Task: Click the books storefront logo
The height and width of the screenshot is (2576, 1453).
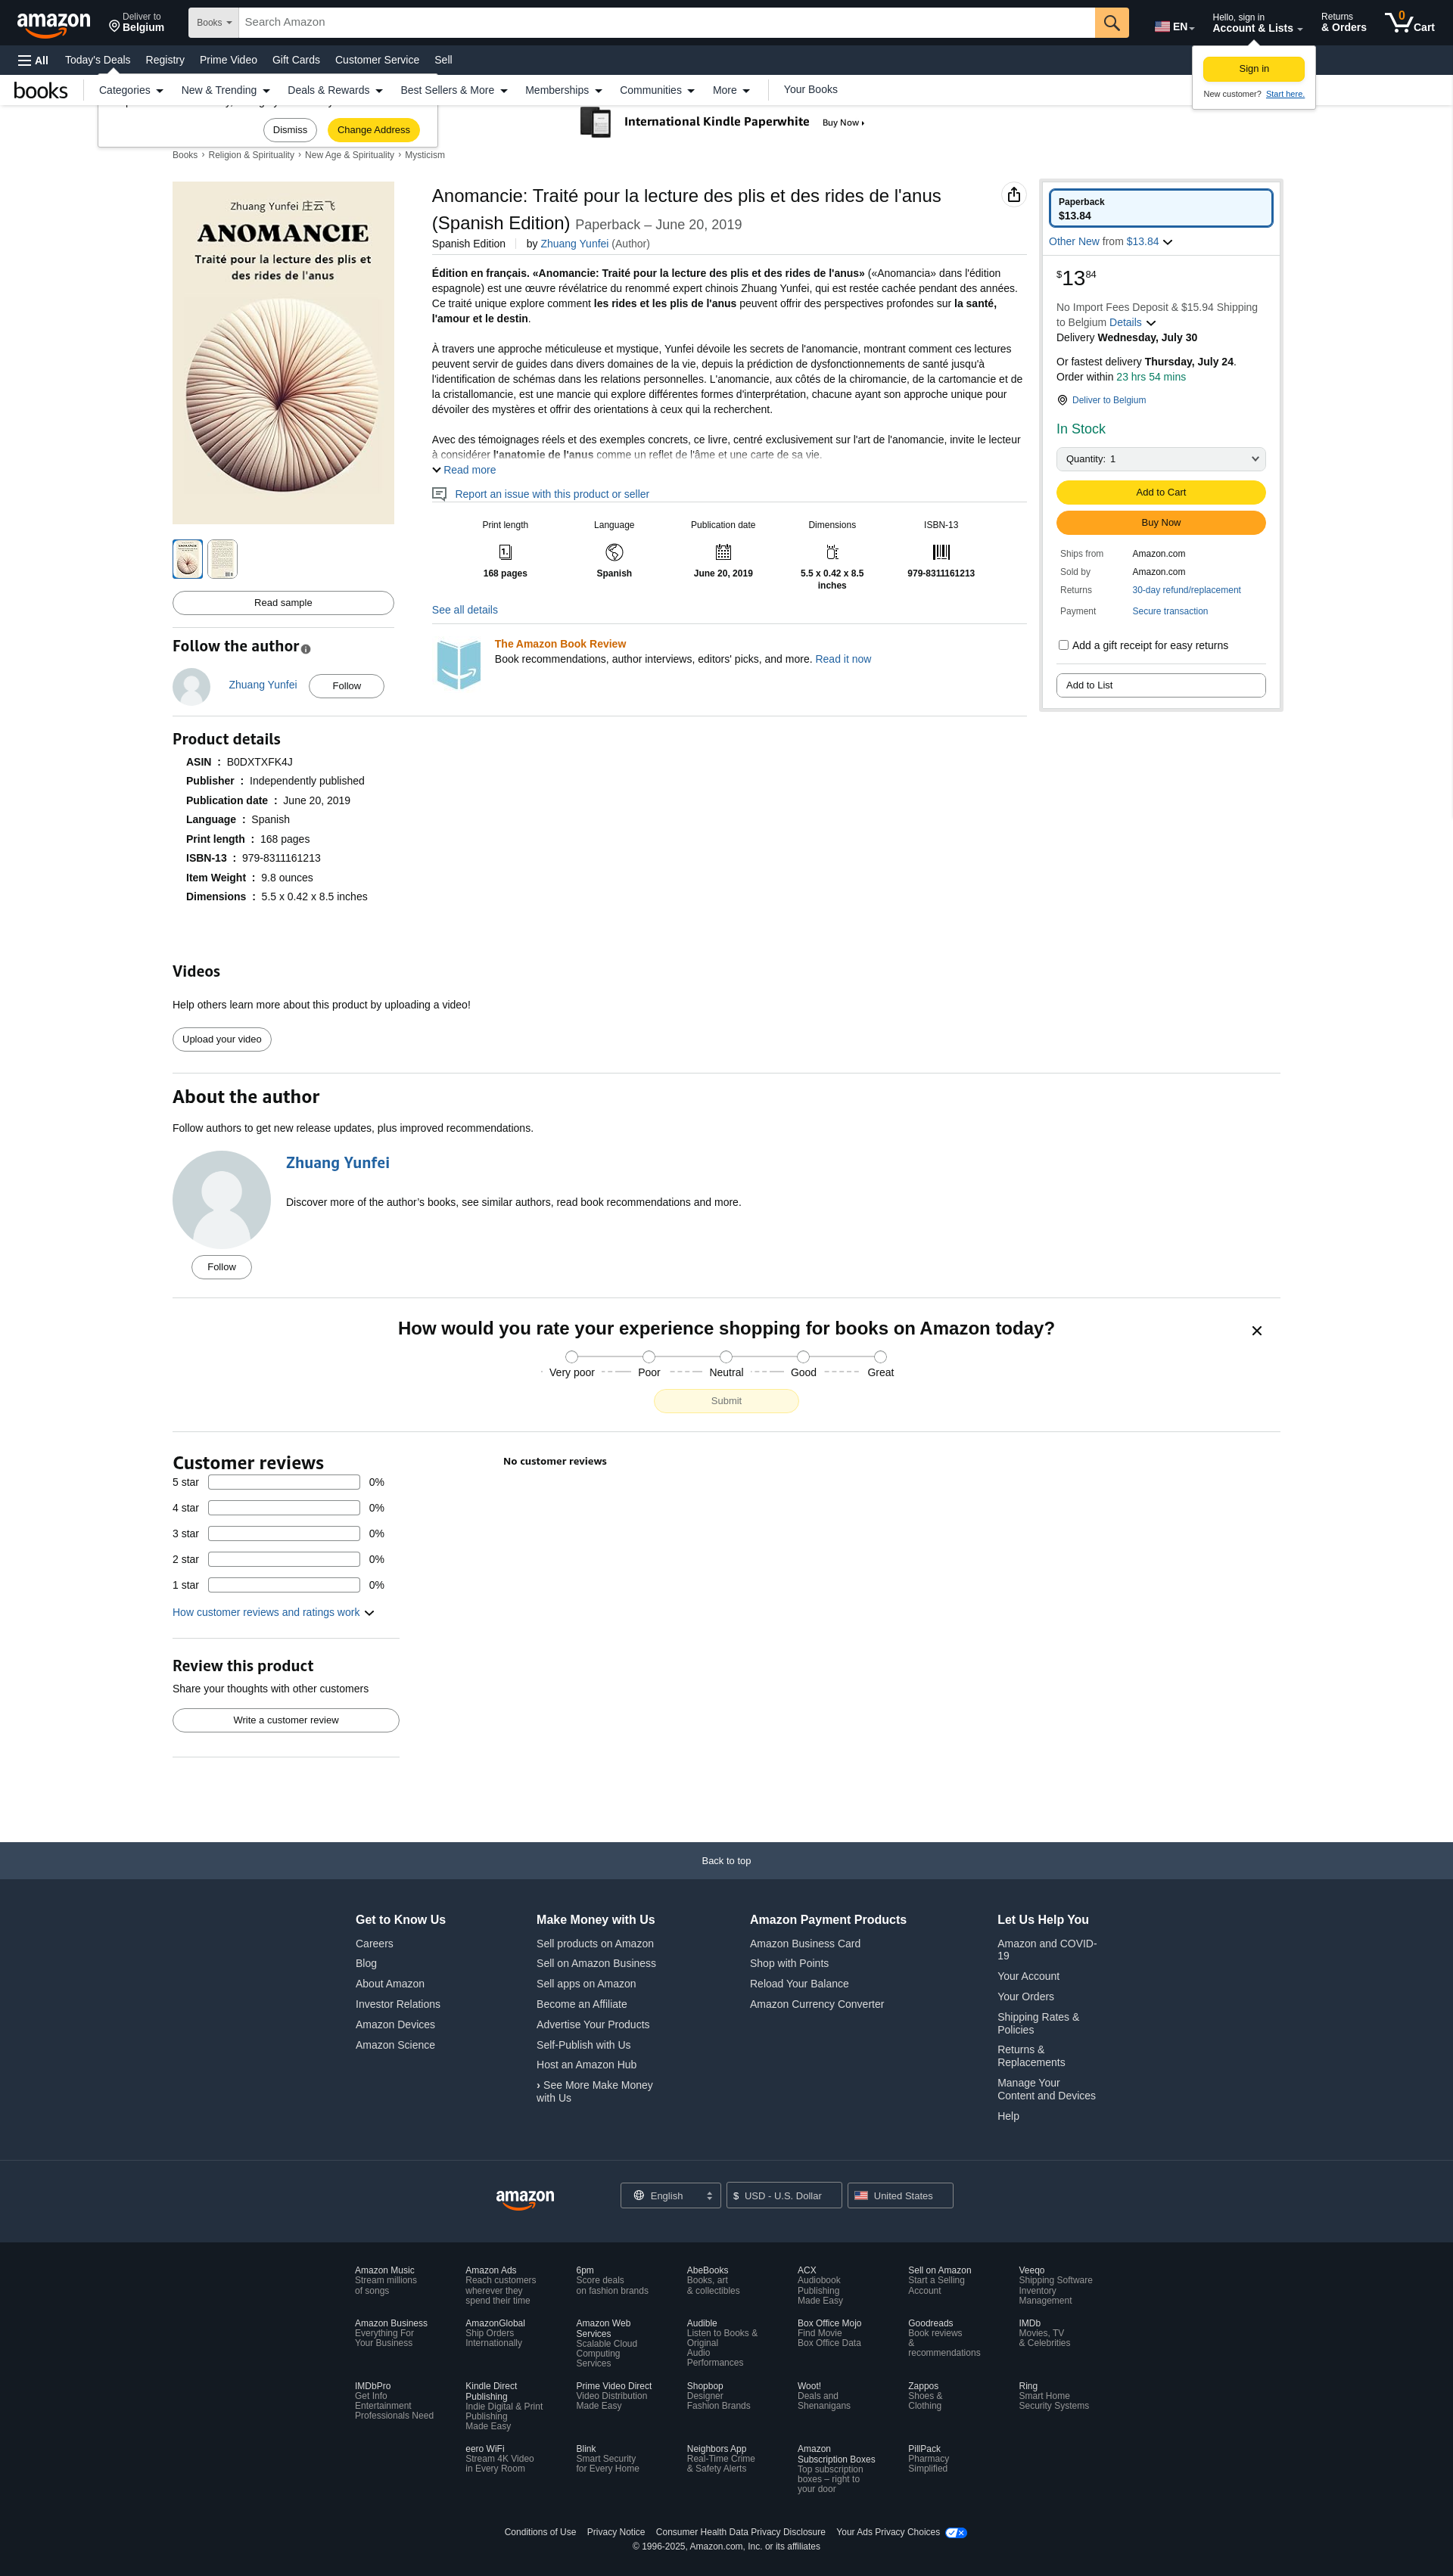Action: tap(41, 90)
